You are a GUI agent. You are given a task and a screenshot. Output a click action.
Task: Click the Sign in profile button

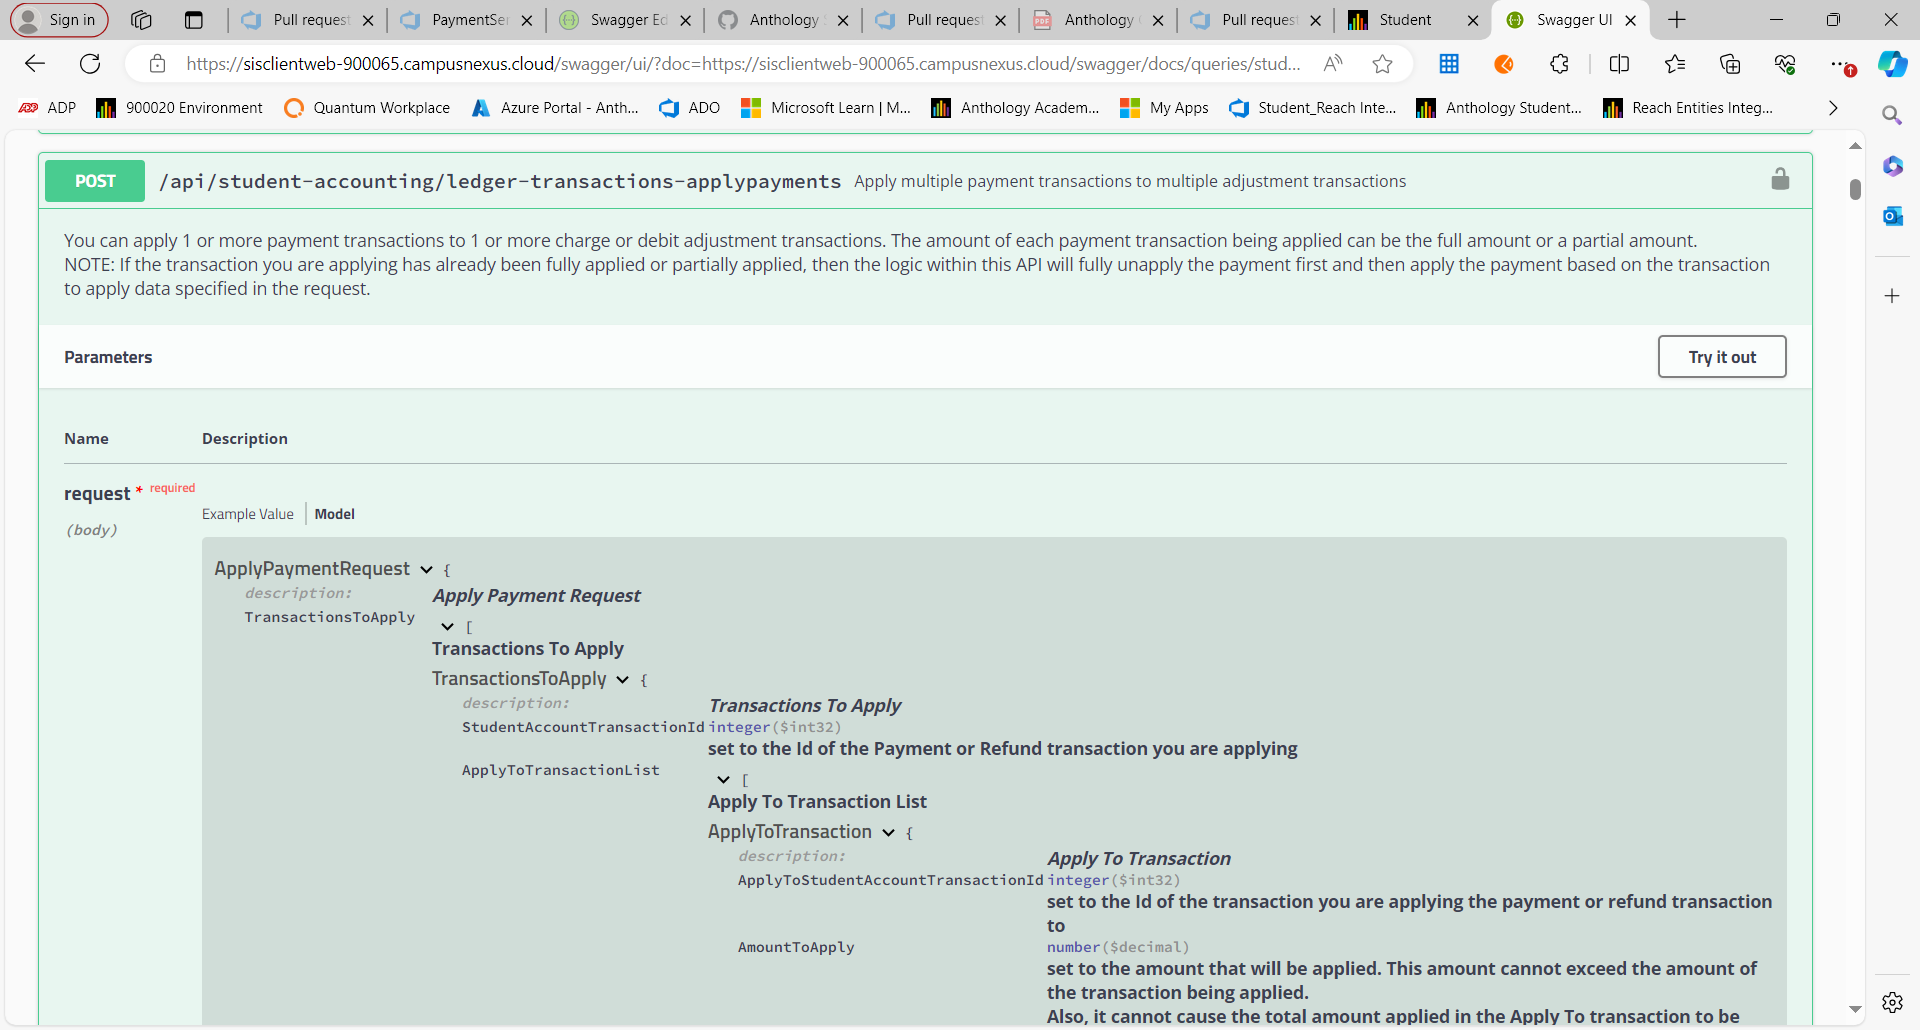[x=59, y=20]
